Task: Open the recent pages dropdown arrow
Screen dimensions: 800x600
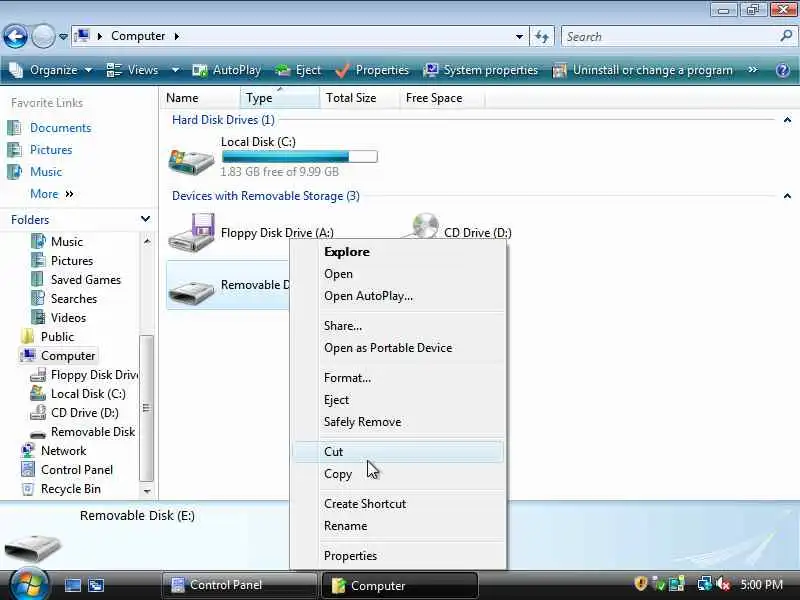Action: tap(63, 37)
